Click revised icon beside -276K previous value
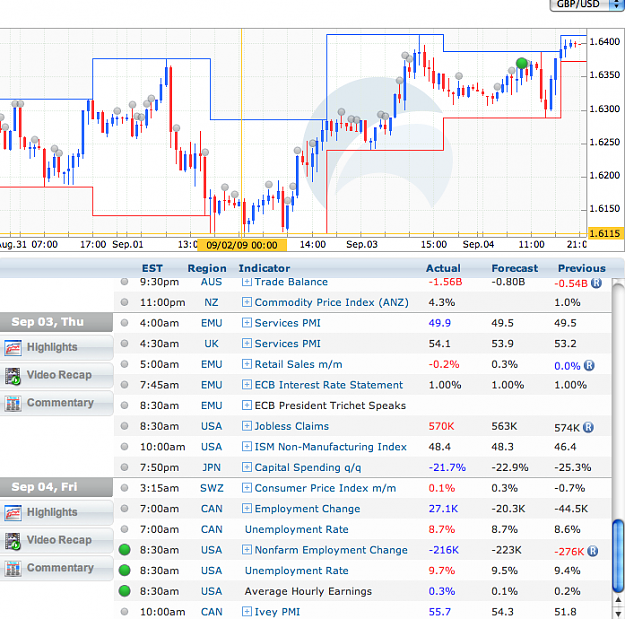 tap(592, 551)
